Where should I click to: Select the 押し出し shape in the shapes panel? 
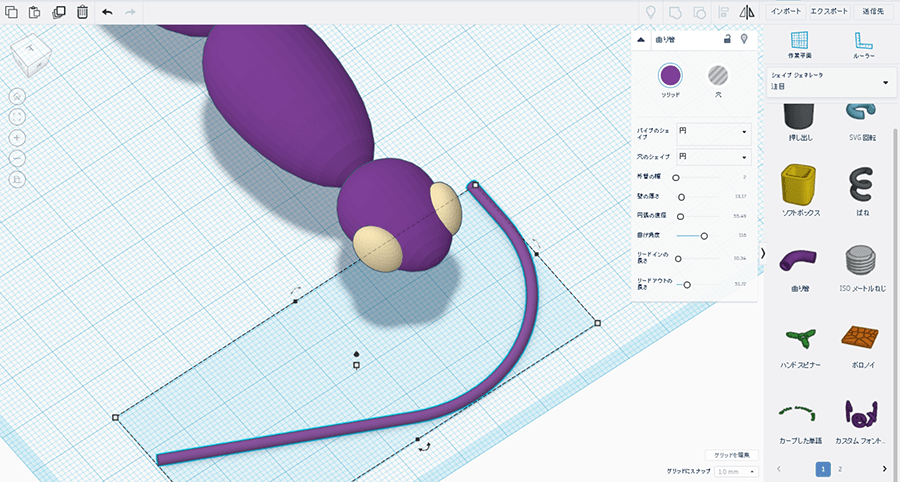pyautogui.click(x=800, y=123)
